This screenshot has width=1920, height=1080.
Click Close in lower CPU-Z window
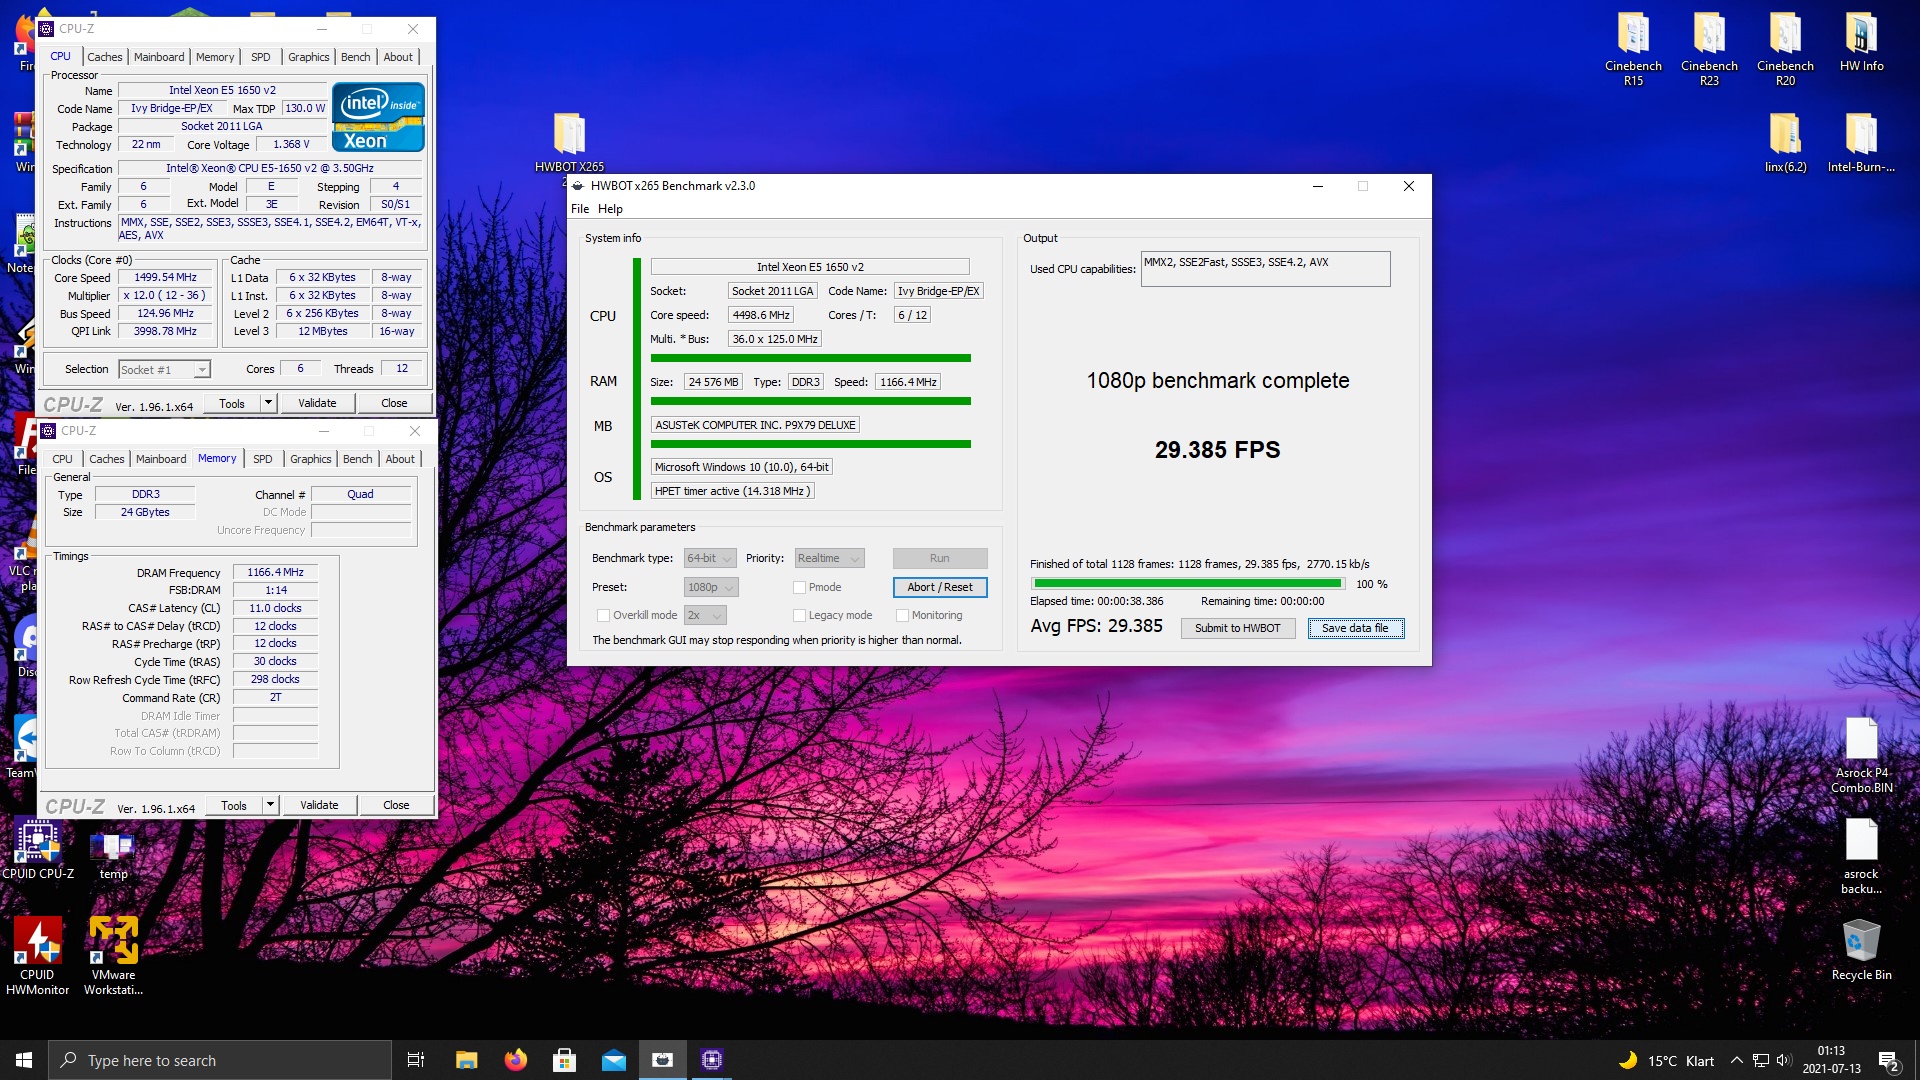pyautogui.click(x=396, y=805)
